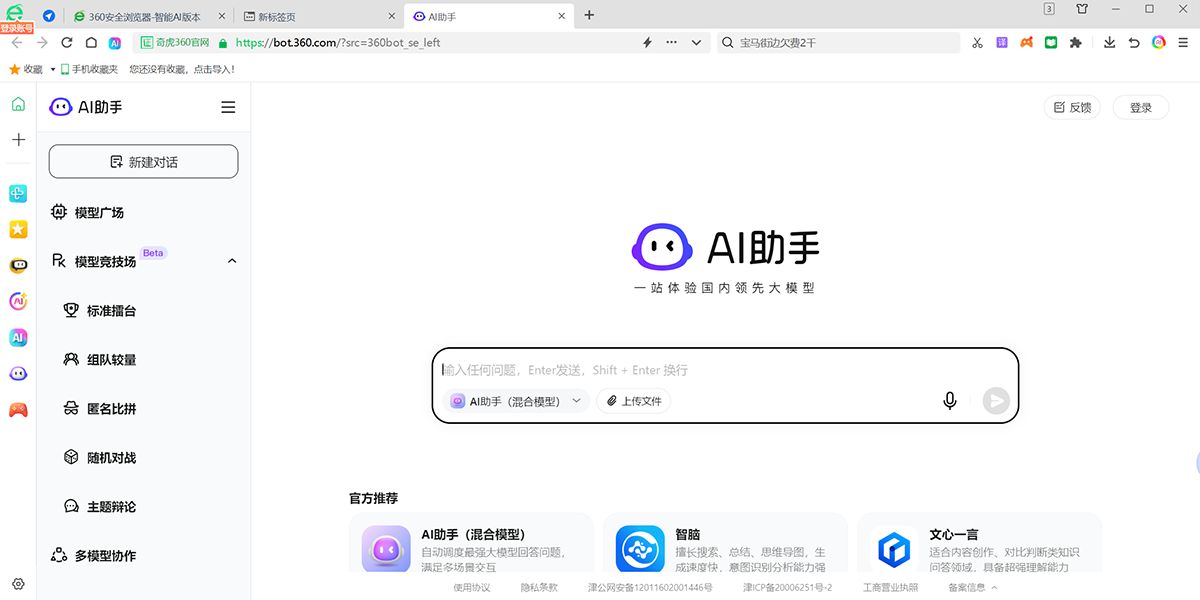Collapse the 模型竞技场 section
Image resolution: width=1200 pixels, height=600 pixels.
click(232, 260)
